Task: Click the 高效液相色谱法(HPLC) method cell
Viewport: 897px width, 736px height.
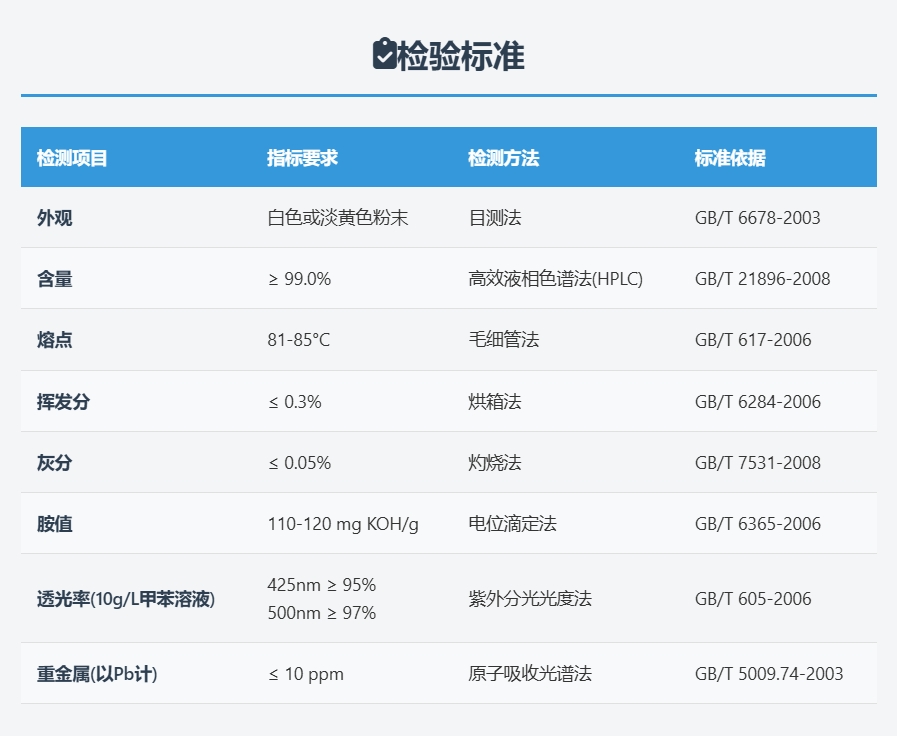Action: click(x=555, y=279)
